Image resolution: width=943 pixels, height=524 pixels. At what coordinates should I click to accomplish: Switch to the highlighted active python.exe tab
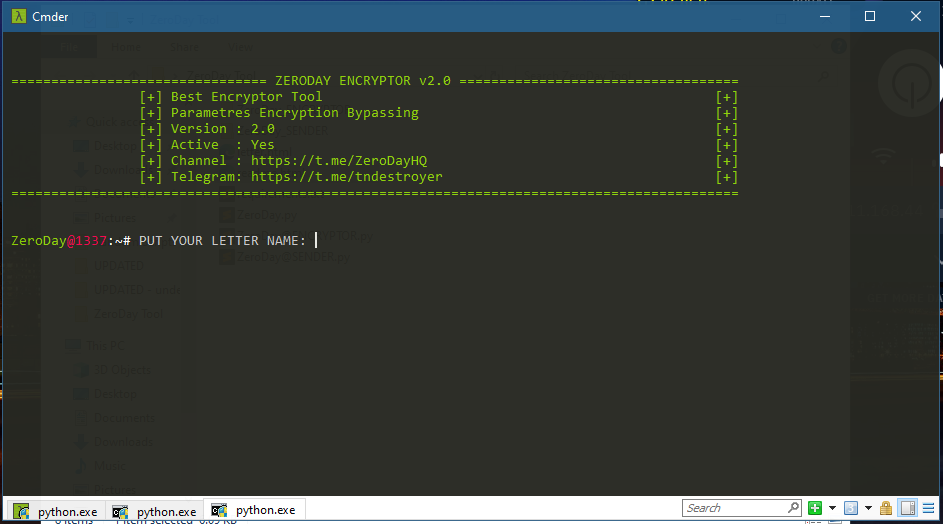[254, 510]
